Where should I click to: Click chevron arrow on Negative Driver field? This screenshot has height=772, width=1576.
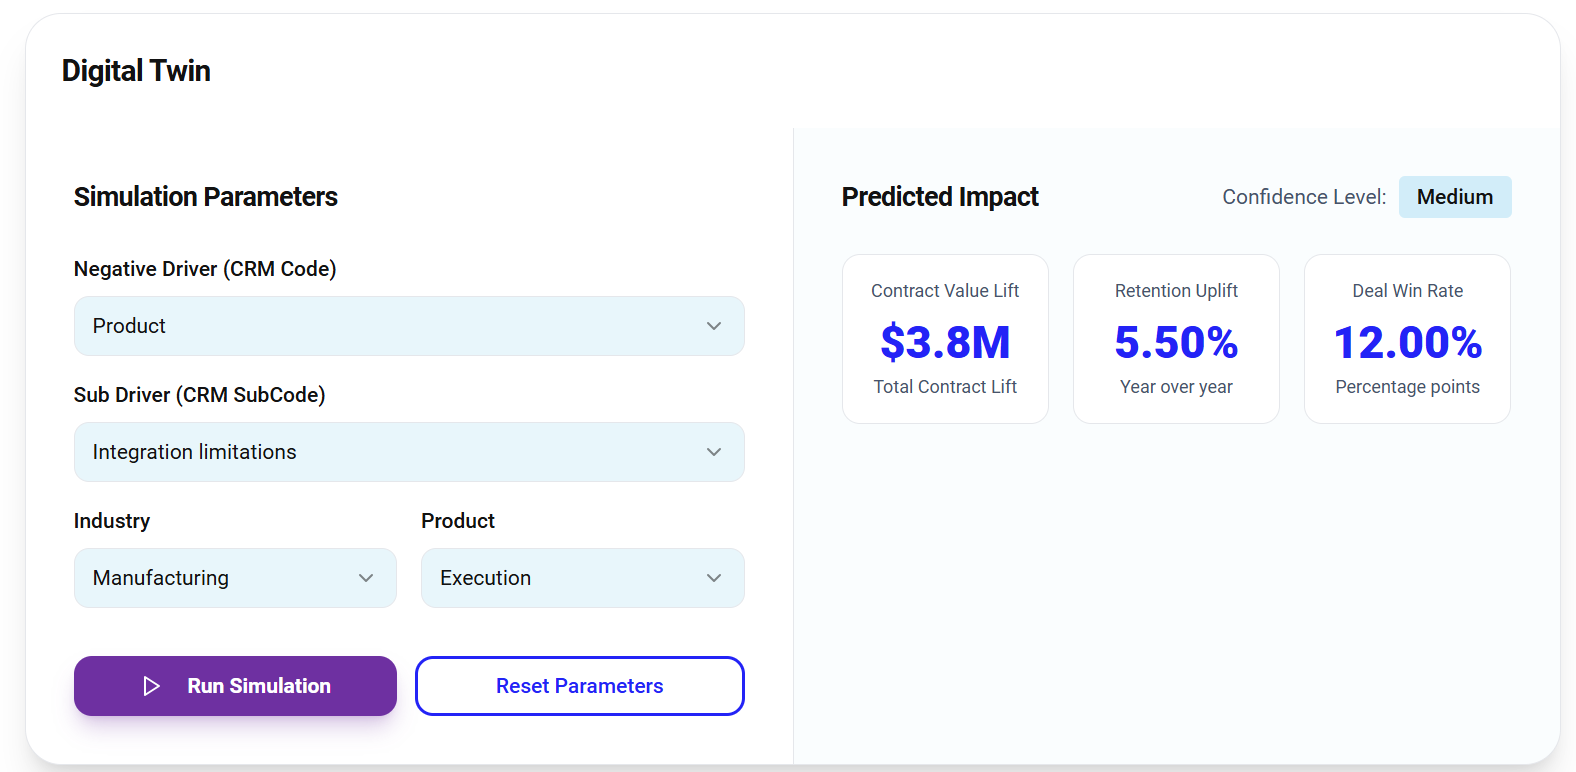[714, 326]
